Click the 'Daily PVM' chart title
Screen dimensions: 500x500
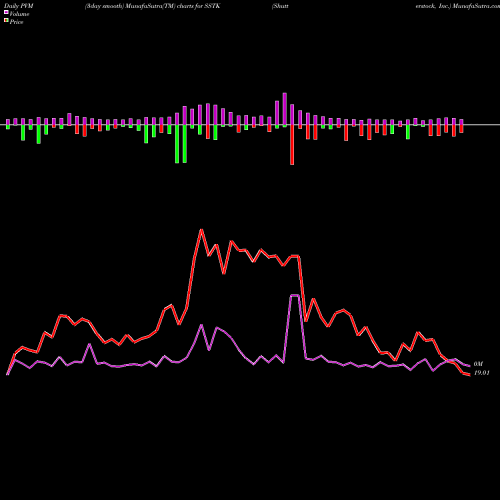(19, 6)
